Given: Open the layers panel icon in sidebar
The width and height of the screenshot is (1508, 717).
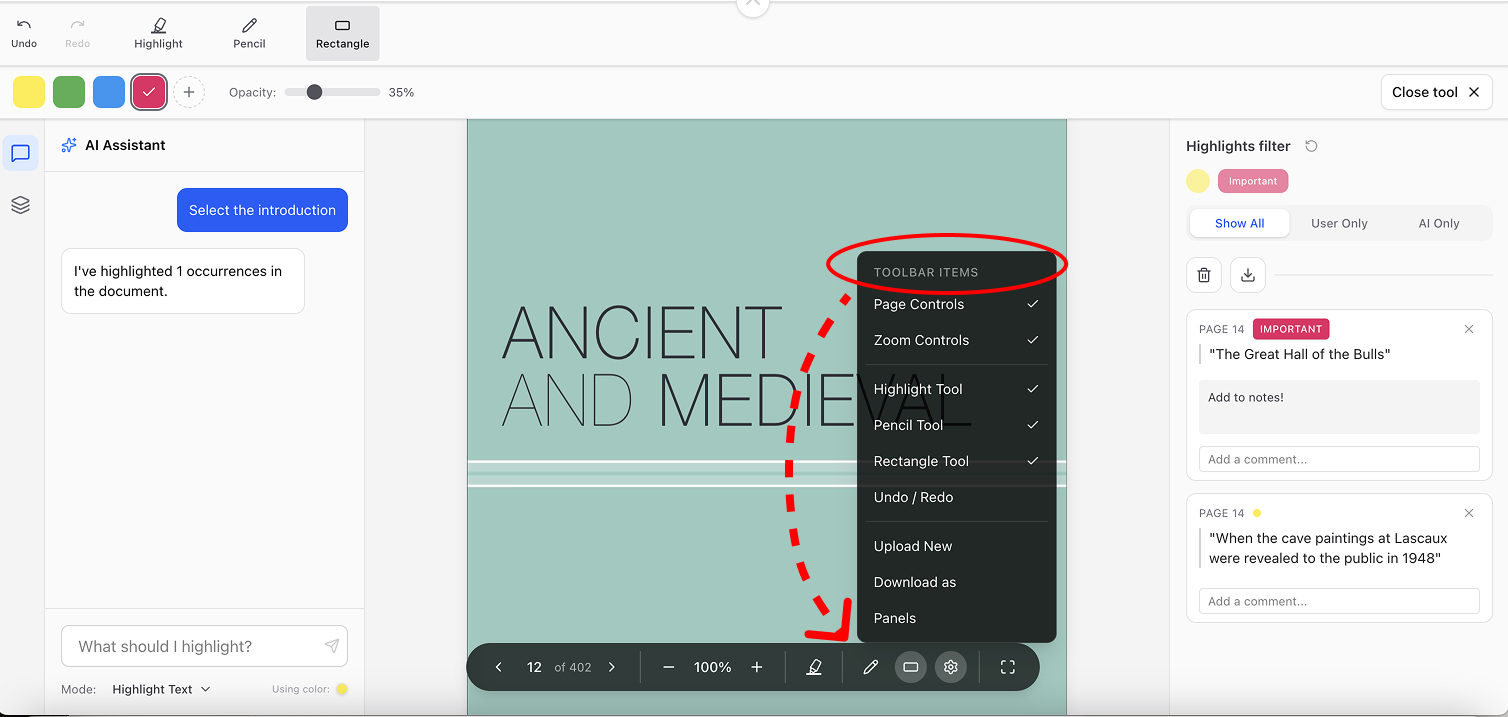Looking at the screenshot, I should pyautogui.click(x=21, y=205).
